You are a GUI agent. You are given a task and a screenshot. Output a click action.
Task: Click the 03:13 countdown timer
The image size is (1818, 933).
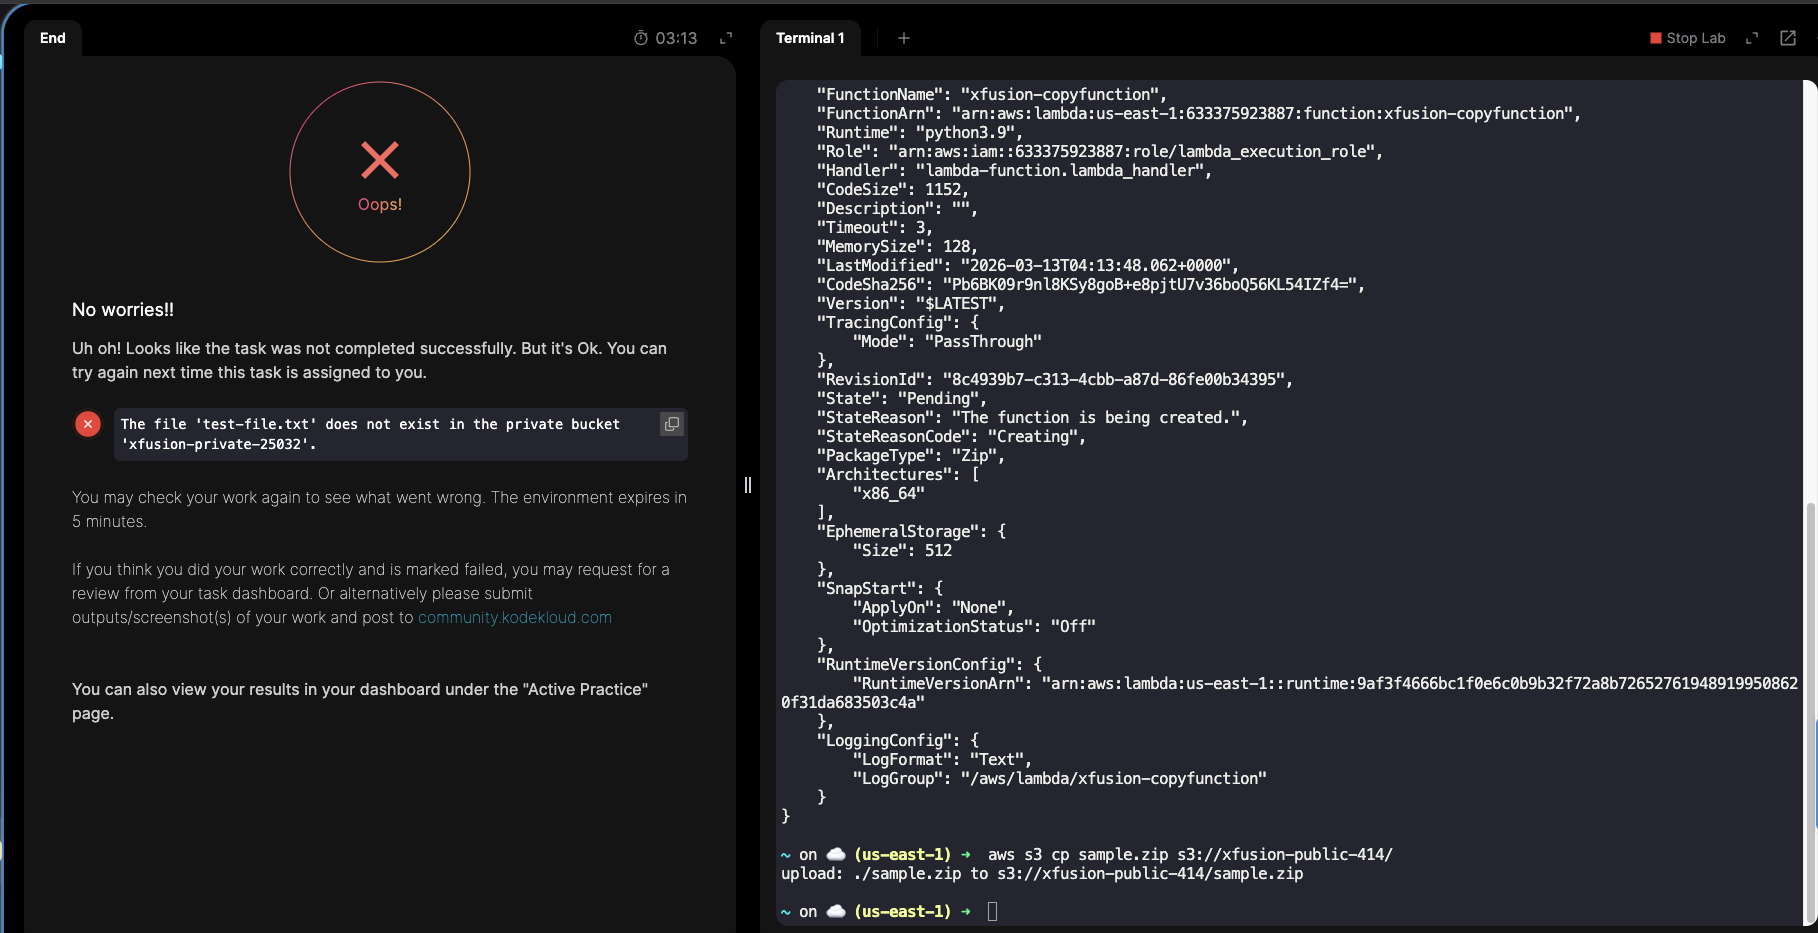point(676,38)
